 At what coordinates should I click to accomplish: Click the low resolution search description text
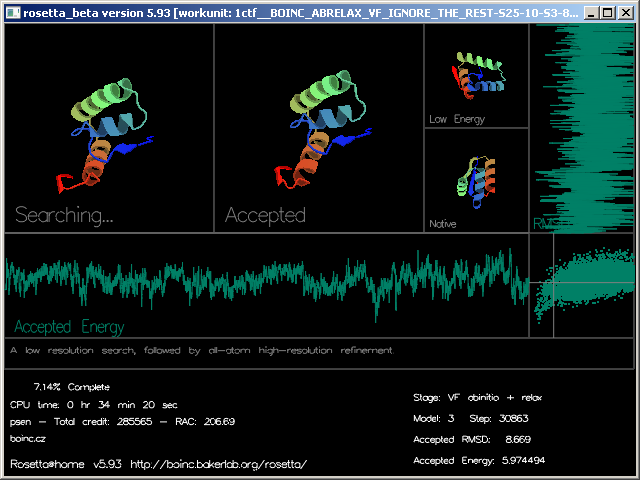tap(202, 351)
